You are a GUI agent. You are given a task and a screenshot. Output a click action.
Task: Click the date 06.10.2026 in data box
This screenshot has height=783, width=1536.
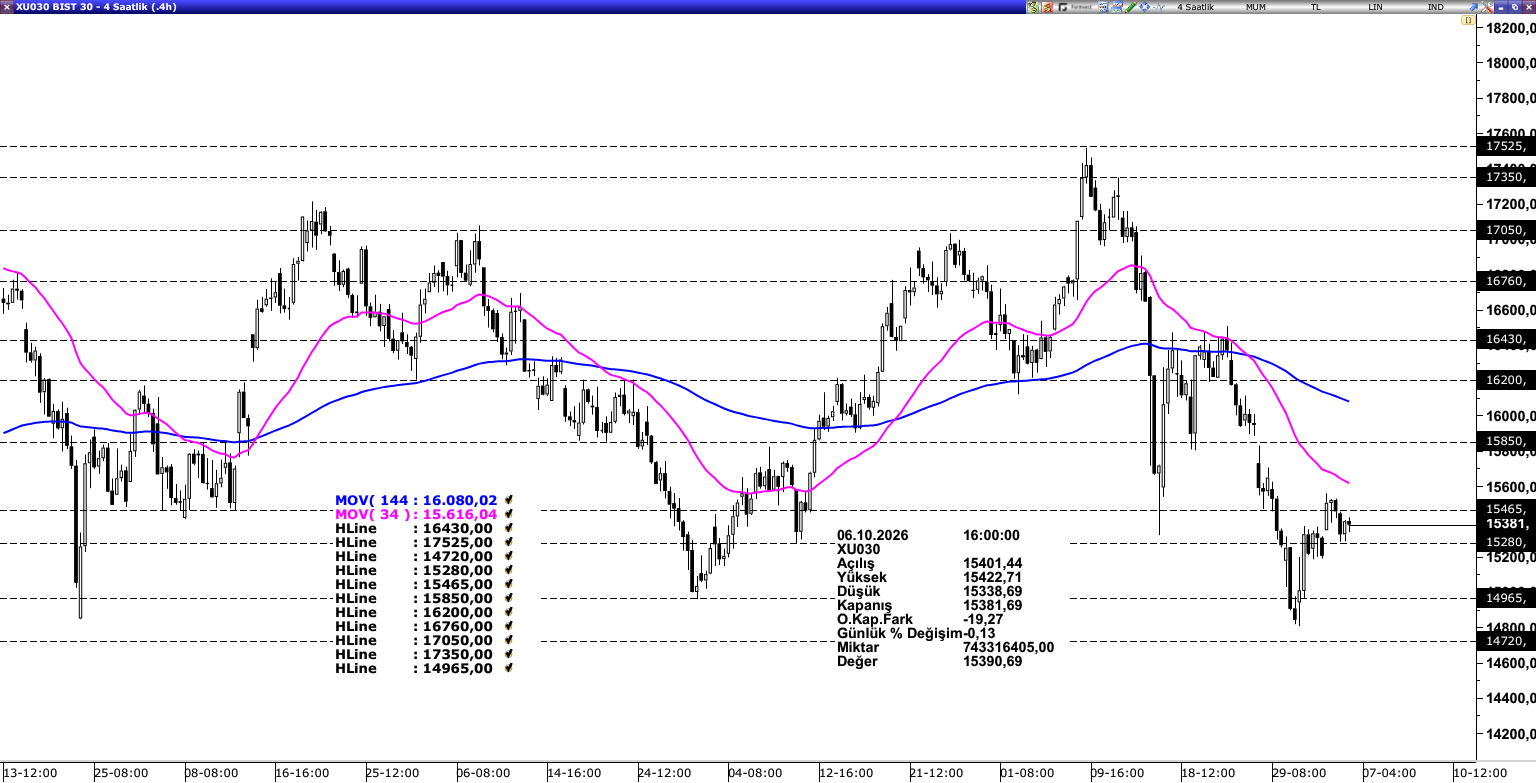[x=872, y=535]
